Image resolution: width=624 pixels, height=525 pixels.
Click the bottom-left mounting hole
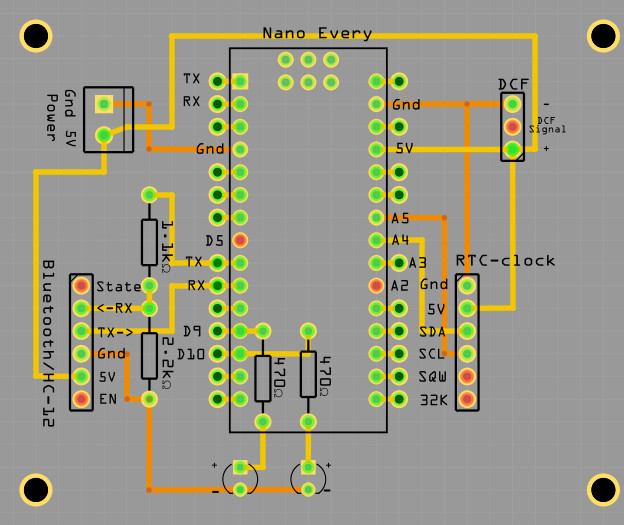(x=36, y=490)
